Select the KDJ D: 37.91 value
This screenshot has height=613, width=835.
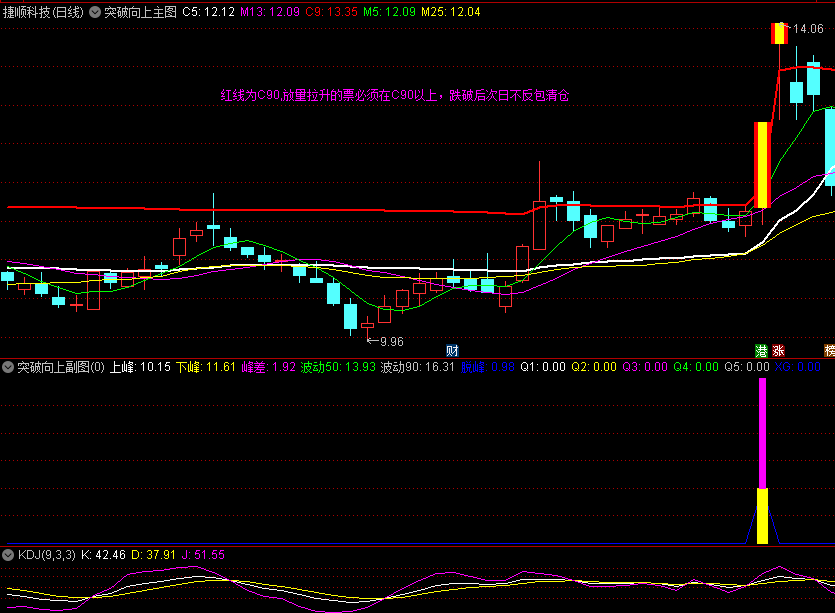[153, 555]
